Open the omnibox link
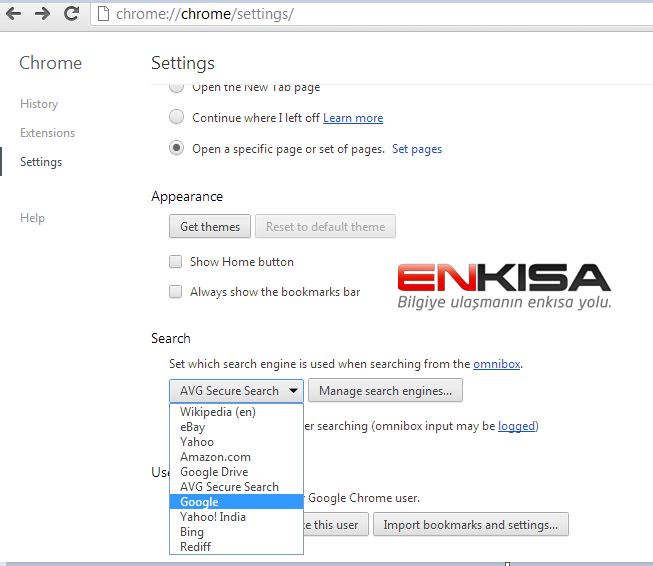This screenshot has height=566, width=653. tap(496, 364)
